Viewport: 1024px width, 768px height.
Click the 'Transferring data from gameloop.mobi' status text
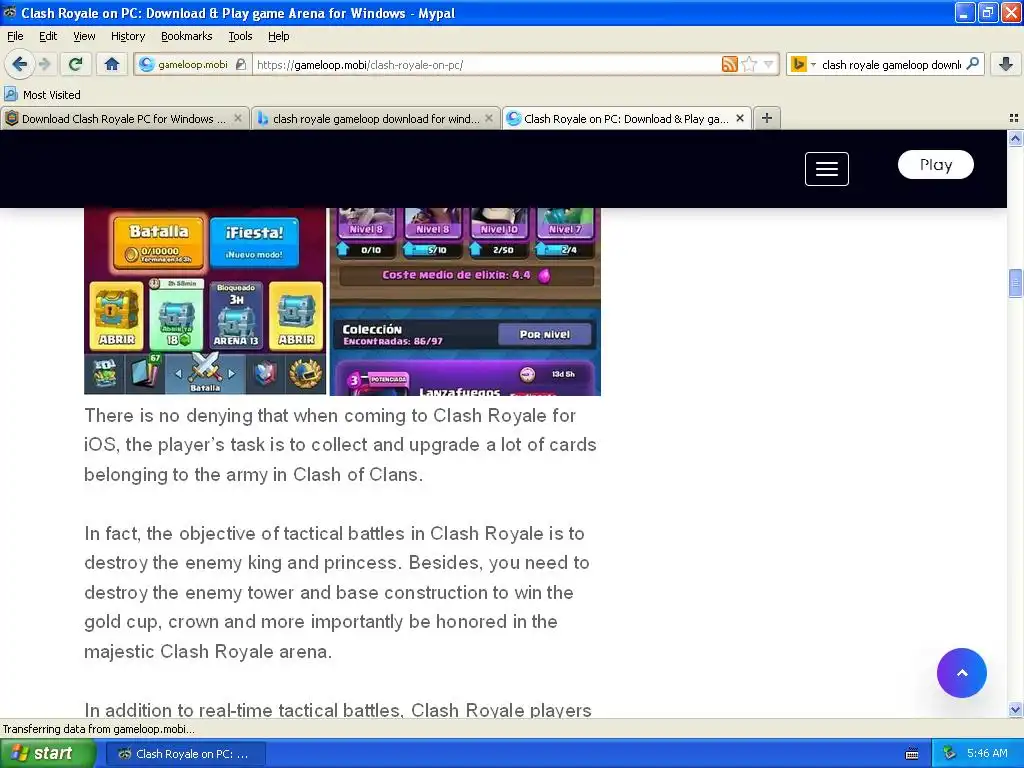click(99, 729)
